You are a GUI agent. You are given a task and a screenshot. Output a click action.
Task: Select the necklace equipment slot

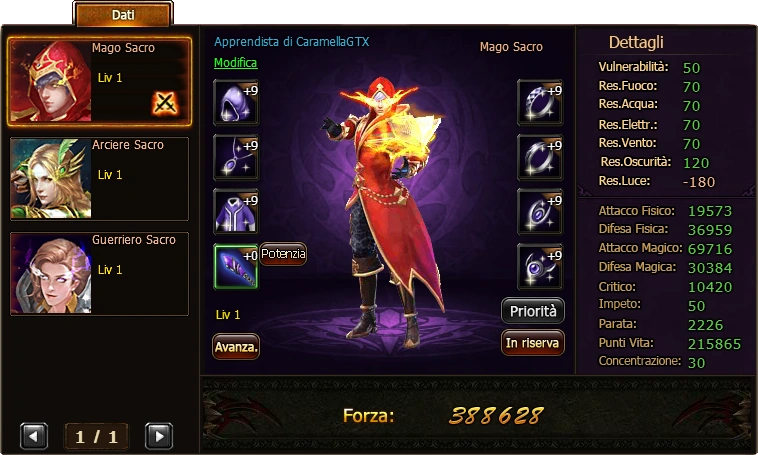pos(236,157)
